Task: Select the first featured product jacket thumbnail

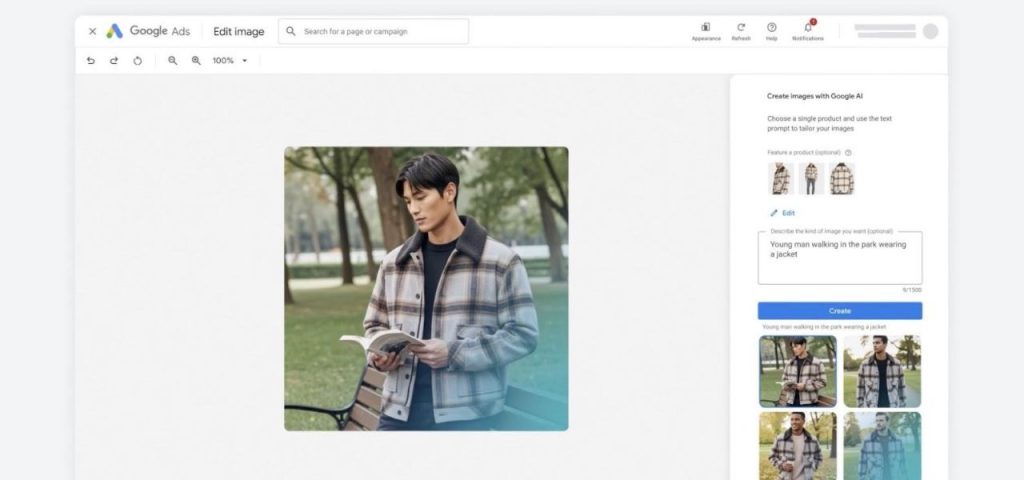Action: click(x=780, y=179)
